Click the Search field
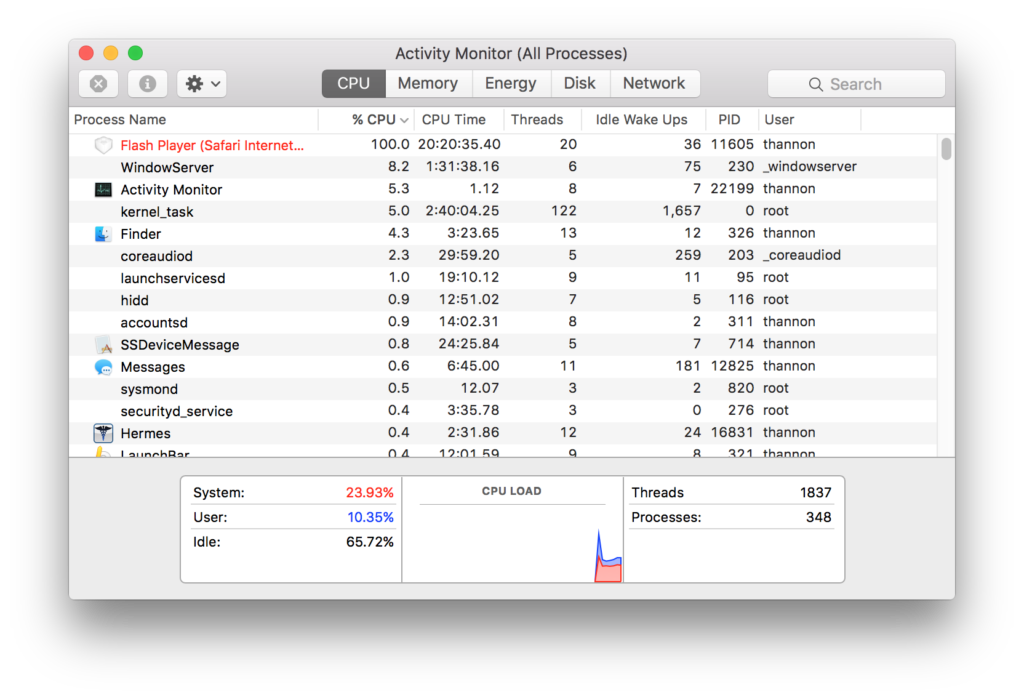This screenshot has height=698, width=1024. pos(856,84)
